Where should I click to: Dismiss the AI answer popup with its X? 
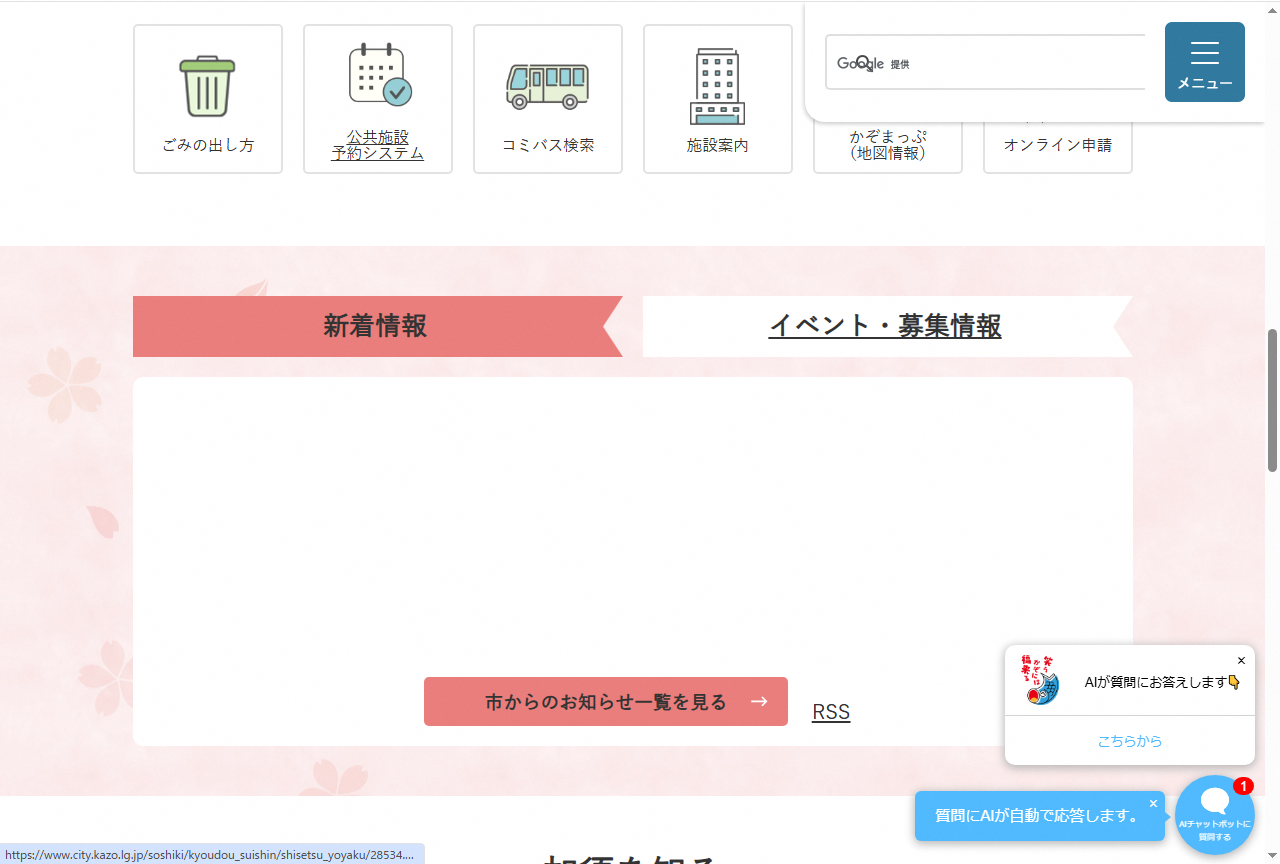(1241, 660)
